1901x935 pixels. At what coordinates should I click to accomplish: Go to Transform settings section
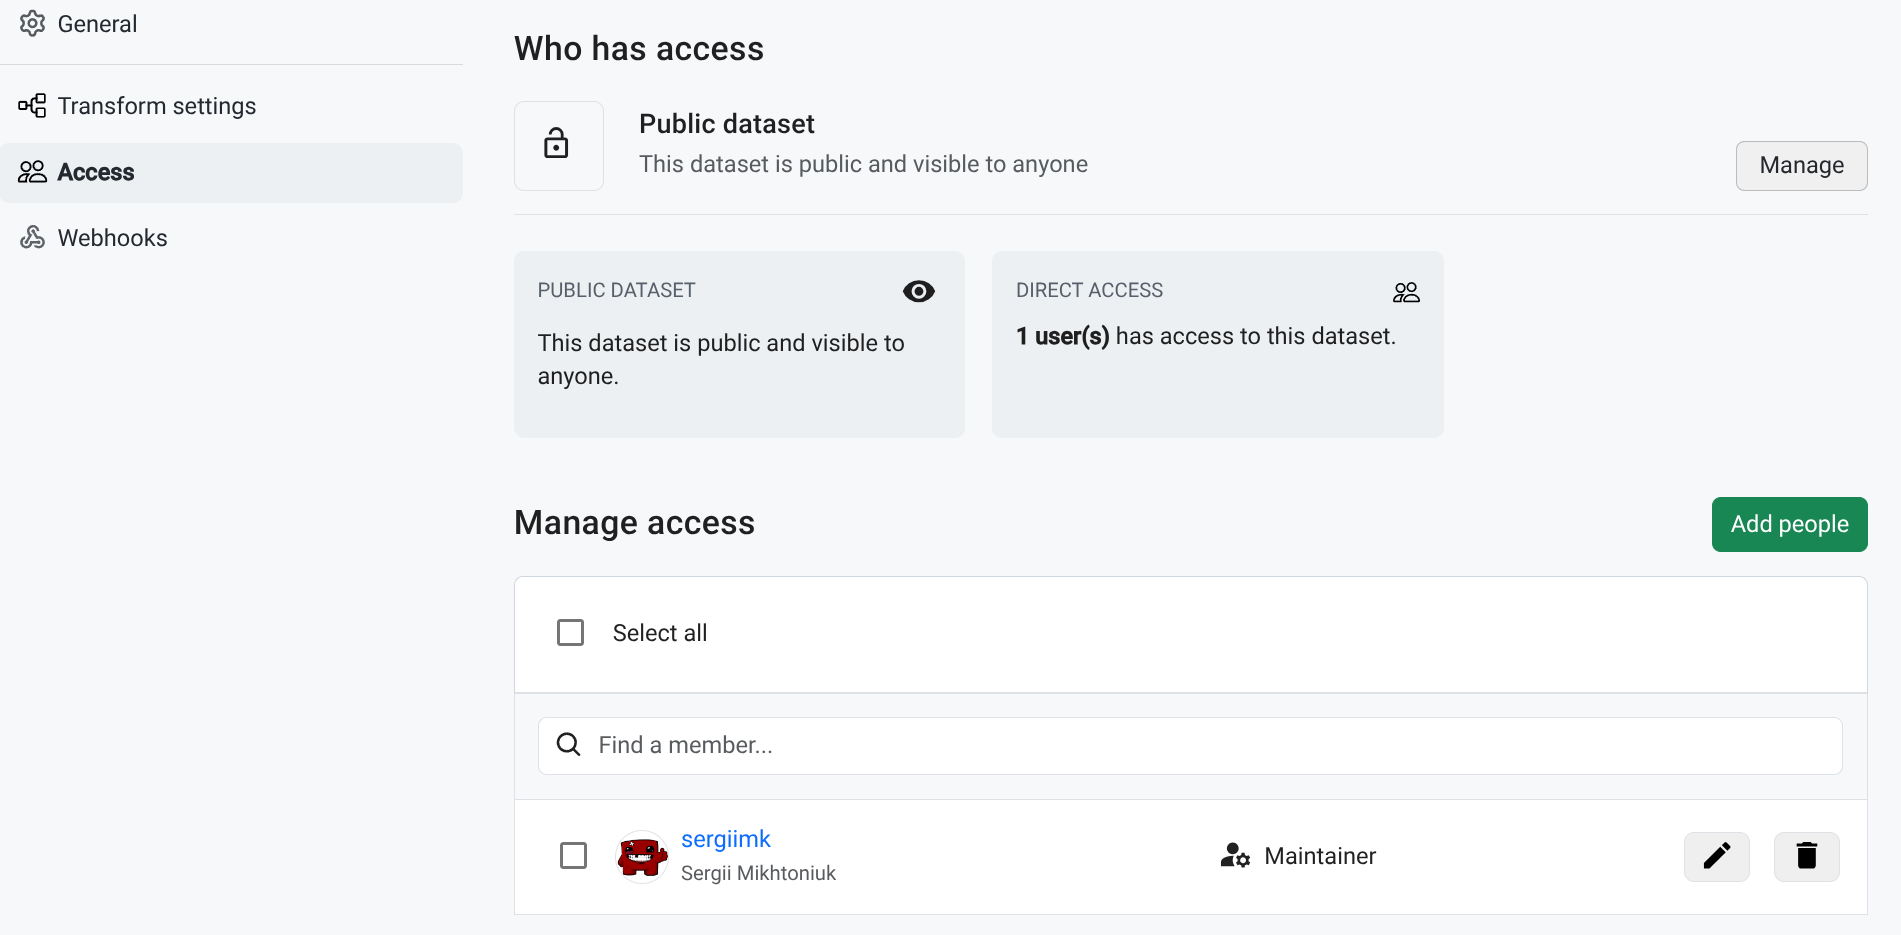156,106
